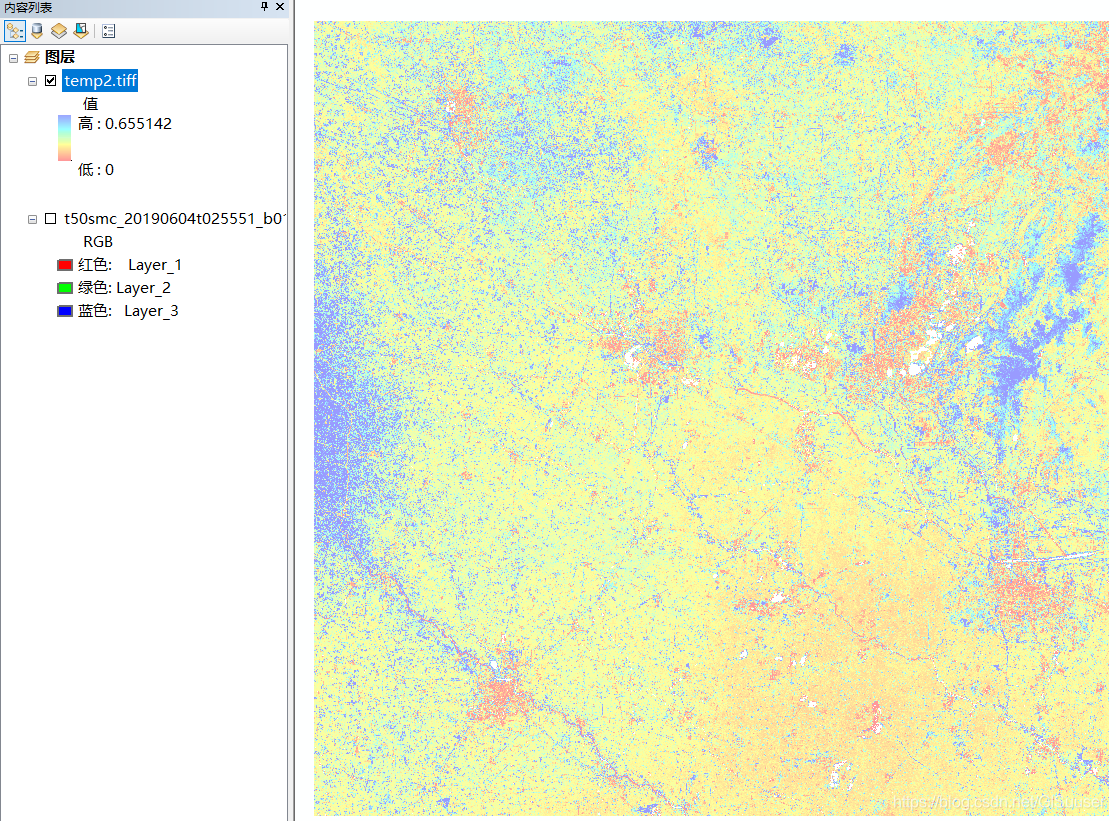Image resolution: width=1116 pixels, height=821 pixels.
Task: Switch to List by Selection view
Action: (81, 30)
